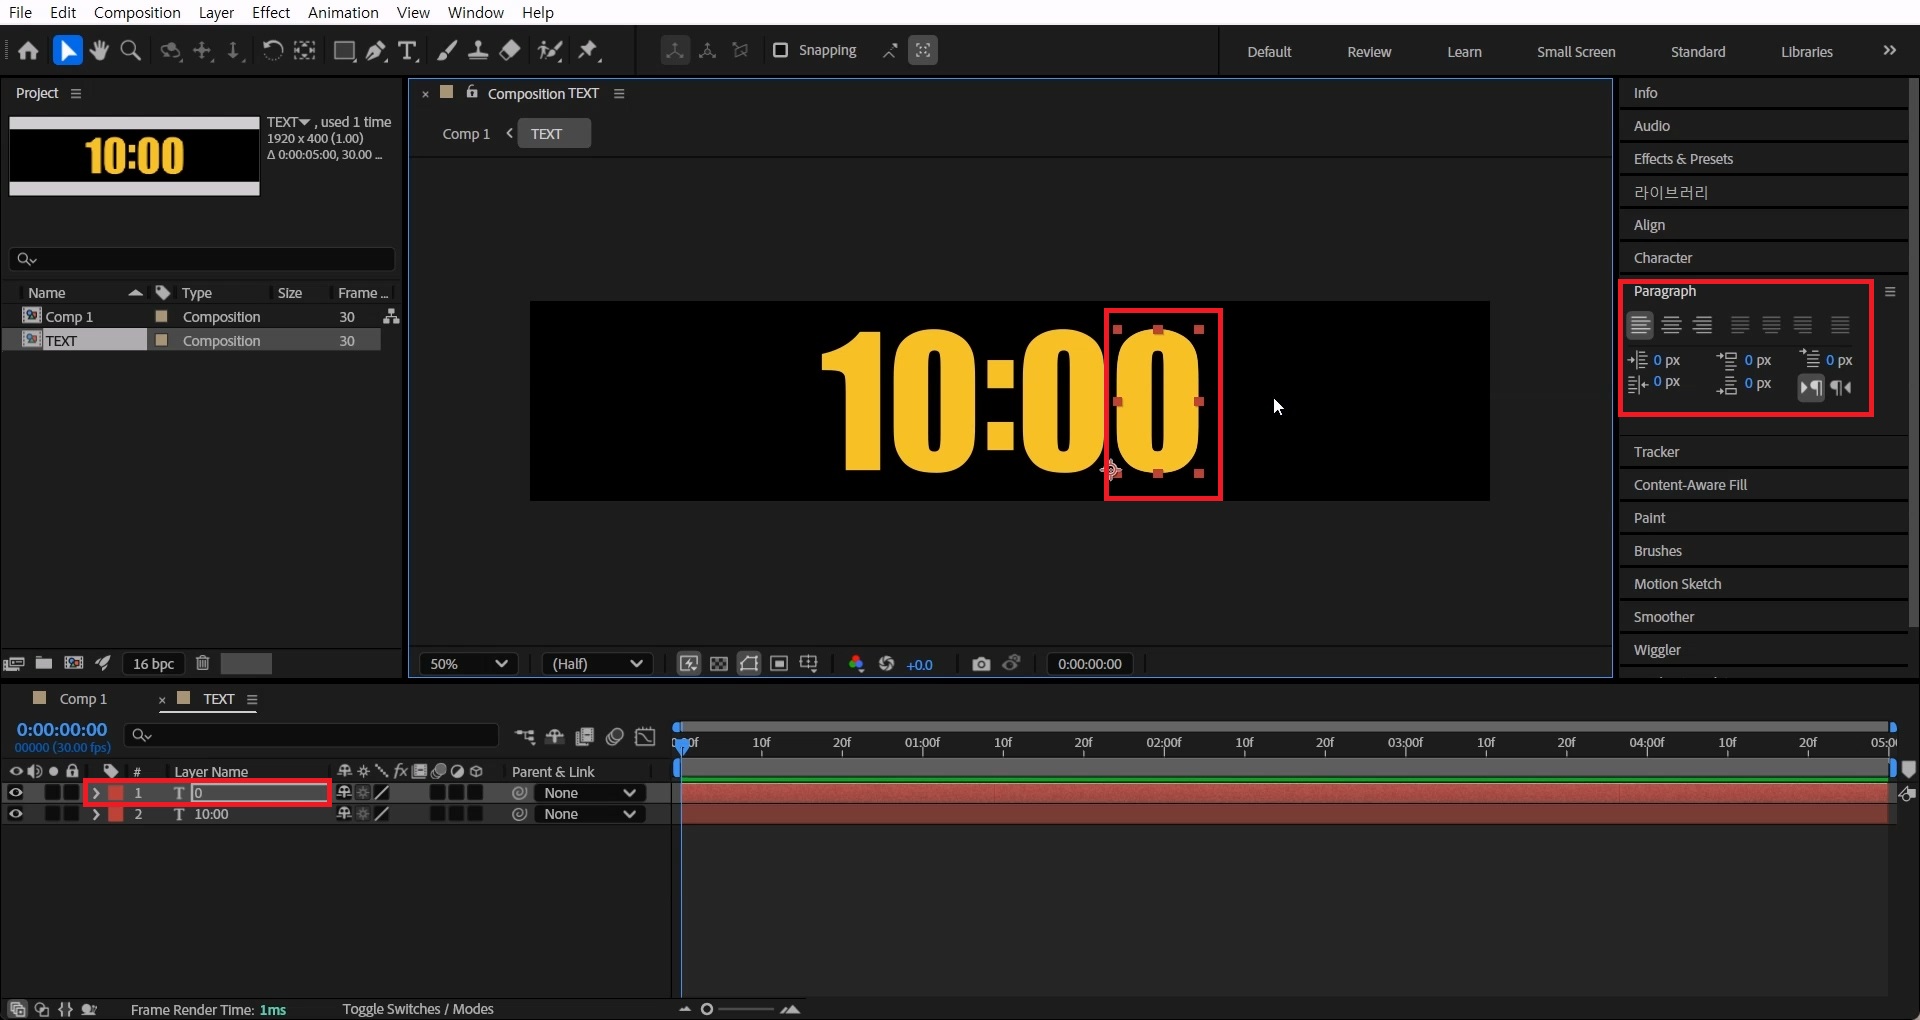
Task: Delete selected project item with trash icon
Action: (203, 663)
